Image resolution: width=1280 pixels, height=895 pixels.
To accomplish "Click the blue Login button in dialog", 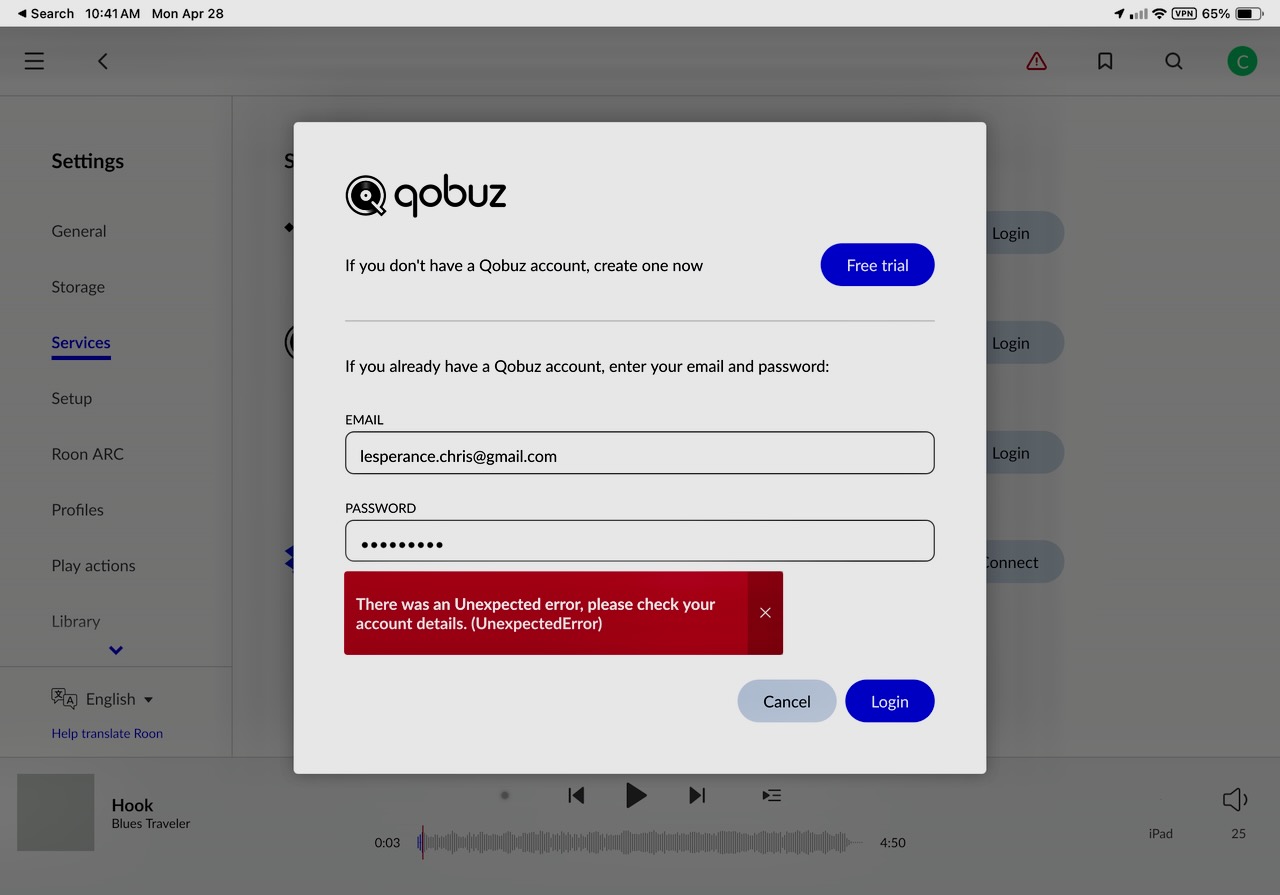I will coord(890,701).
